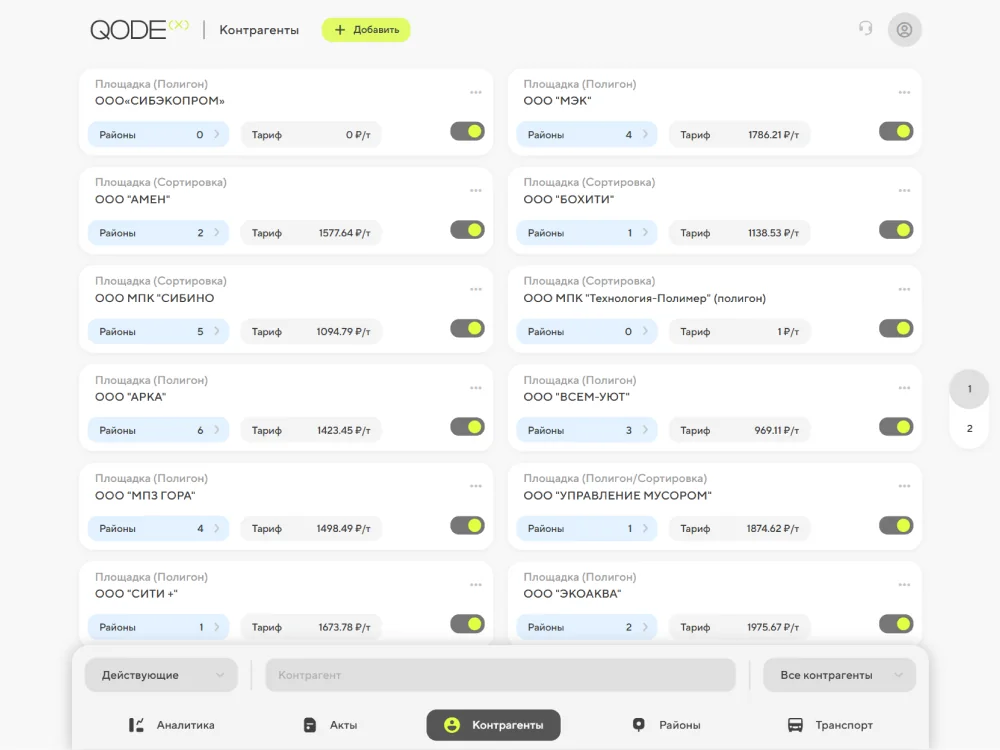Disable the ООО "БОХИТИ" toggle
Image resolution: width=1000 pixels, height=750 pixels.
coord(896,230)
